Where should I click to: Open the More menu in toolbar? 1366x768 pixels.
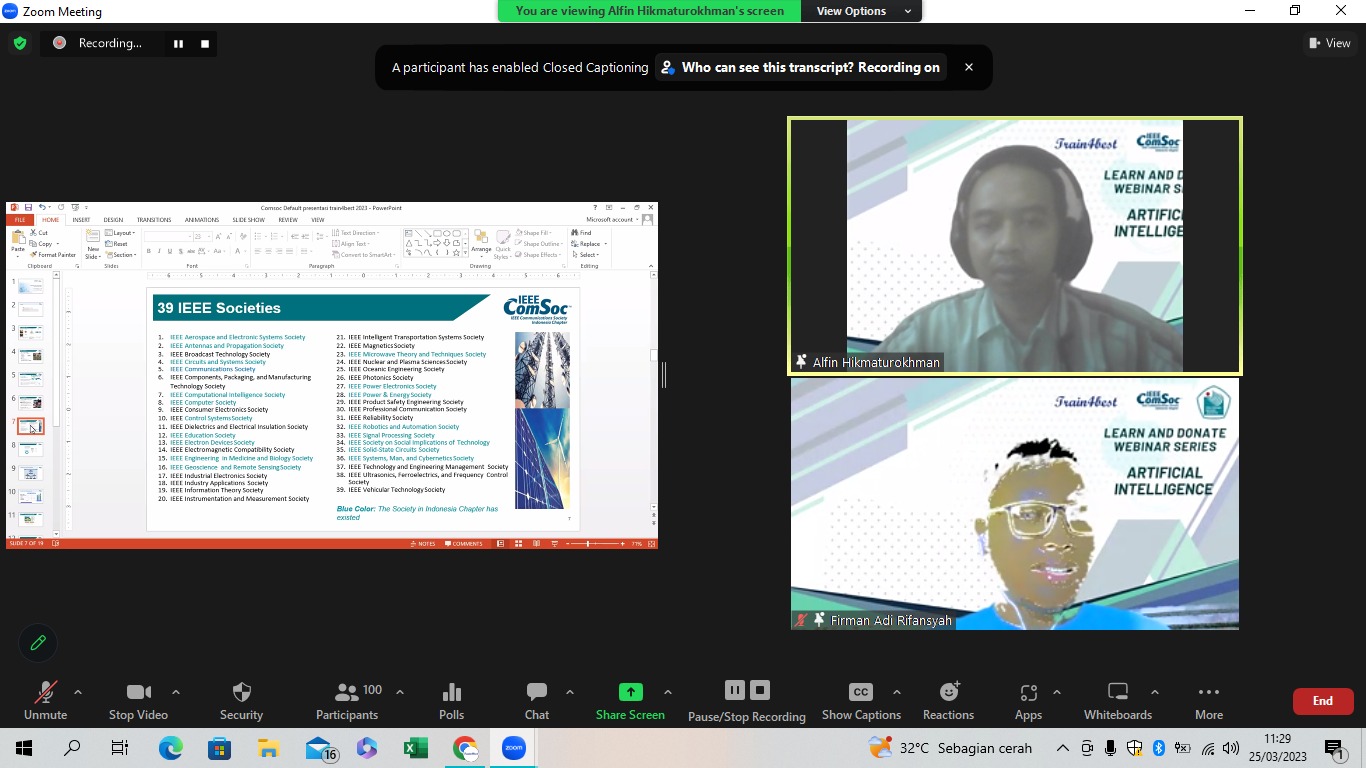[1208, 701]
